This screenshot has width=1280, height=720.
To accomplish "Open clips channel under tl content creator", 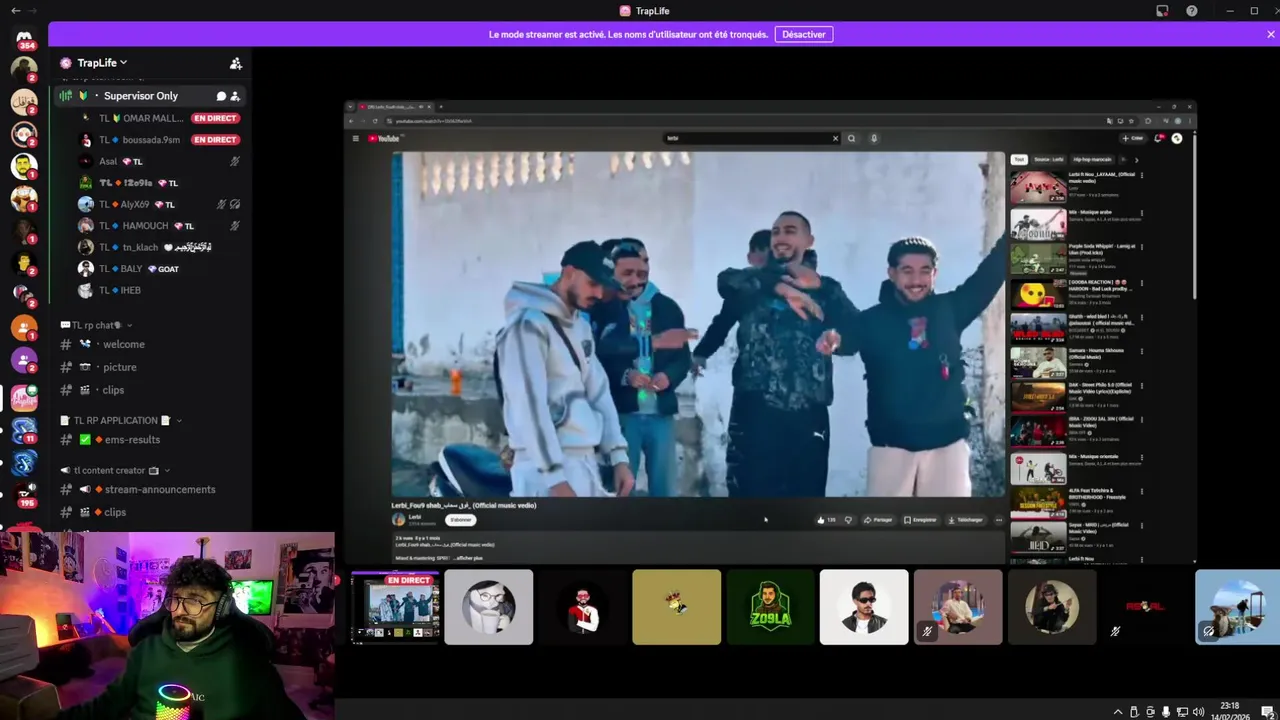I will point(115,512).
